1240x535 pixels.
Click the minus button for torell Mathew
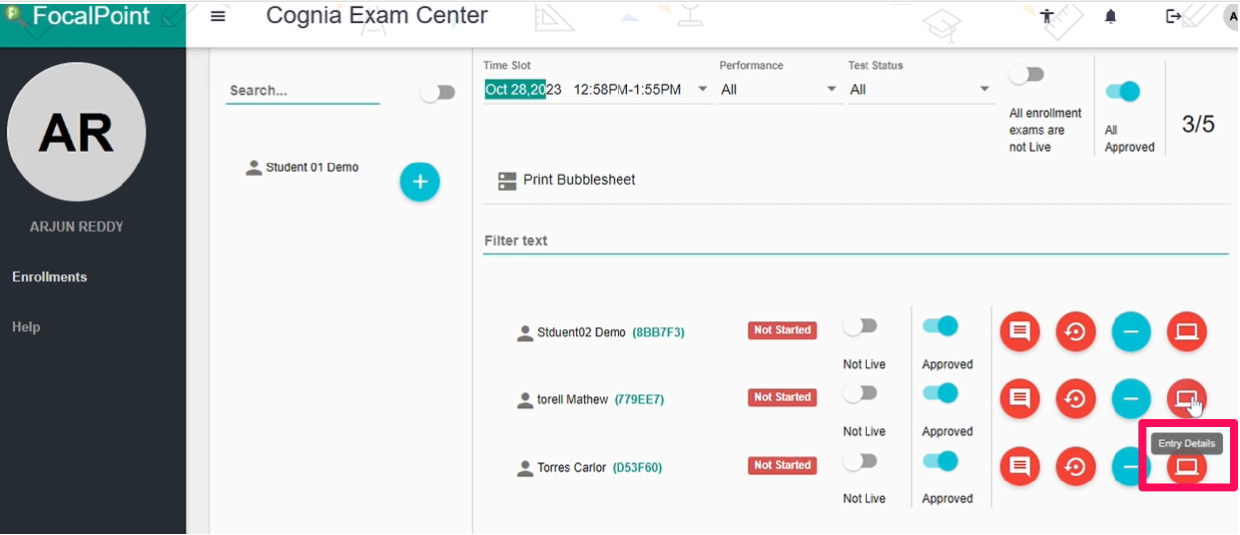1131,399
